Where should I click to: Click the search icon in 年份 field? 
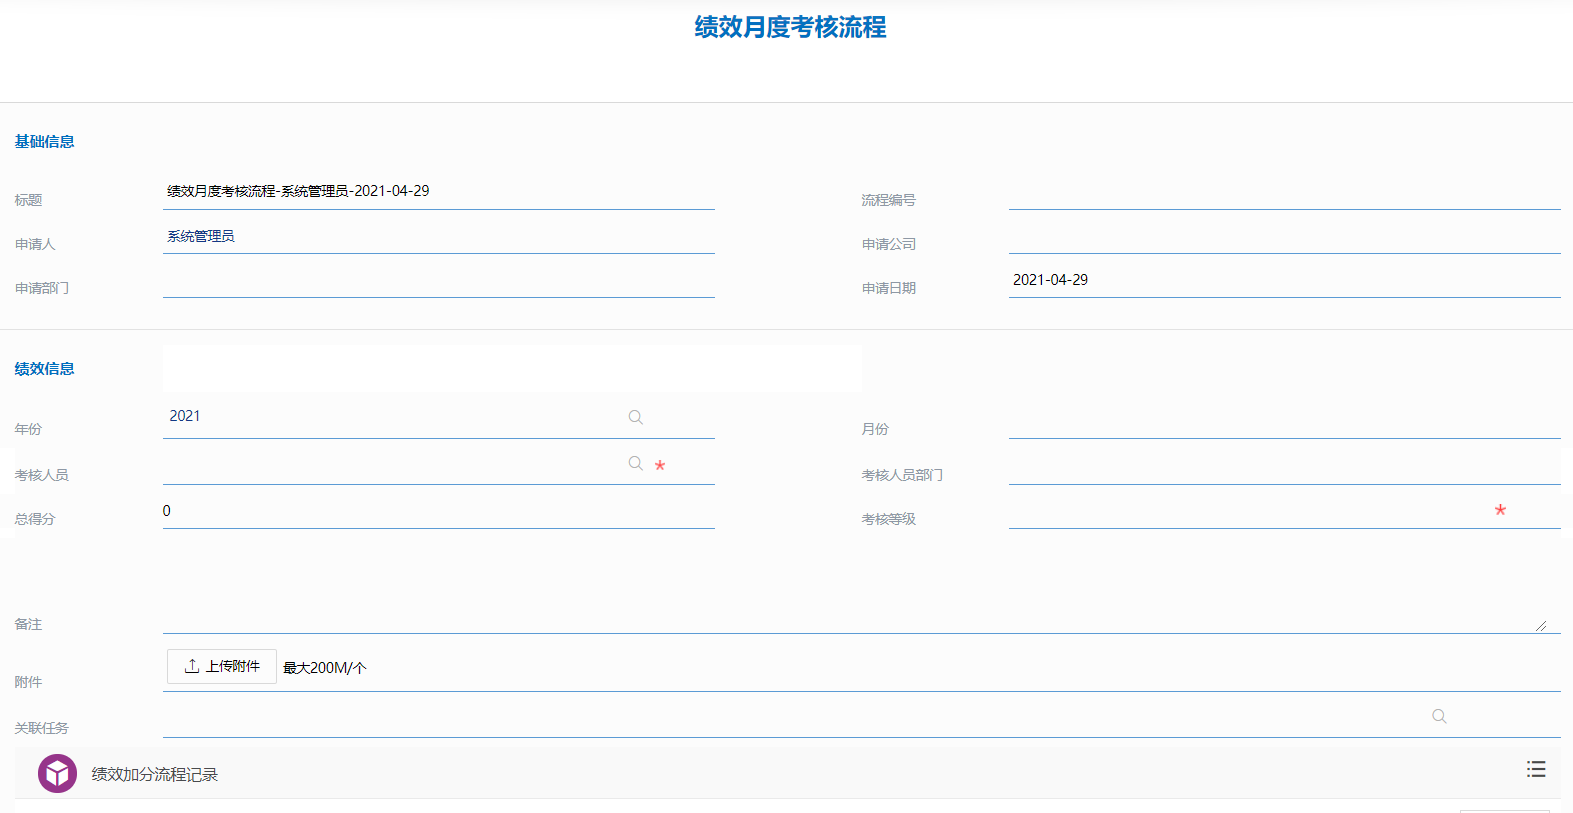coord(635,417)
